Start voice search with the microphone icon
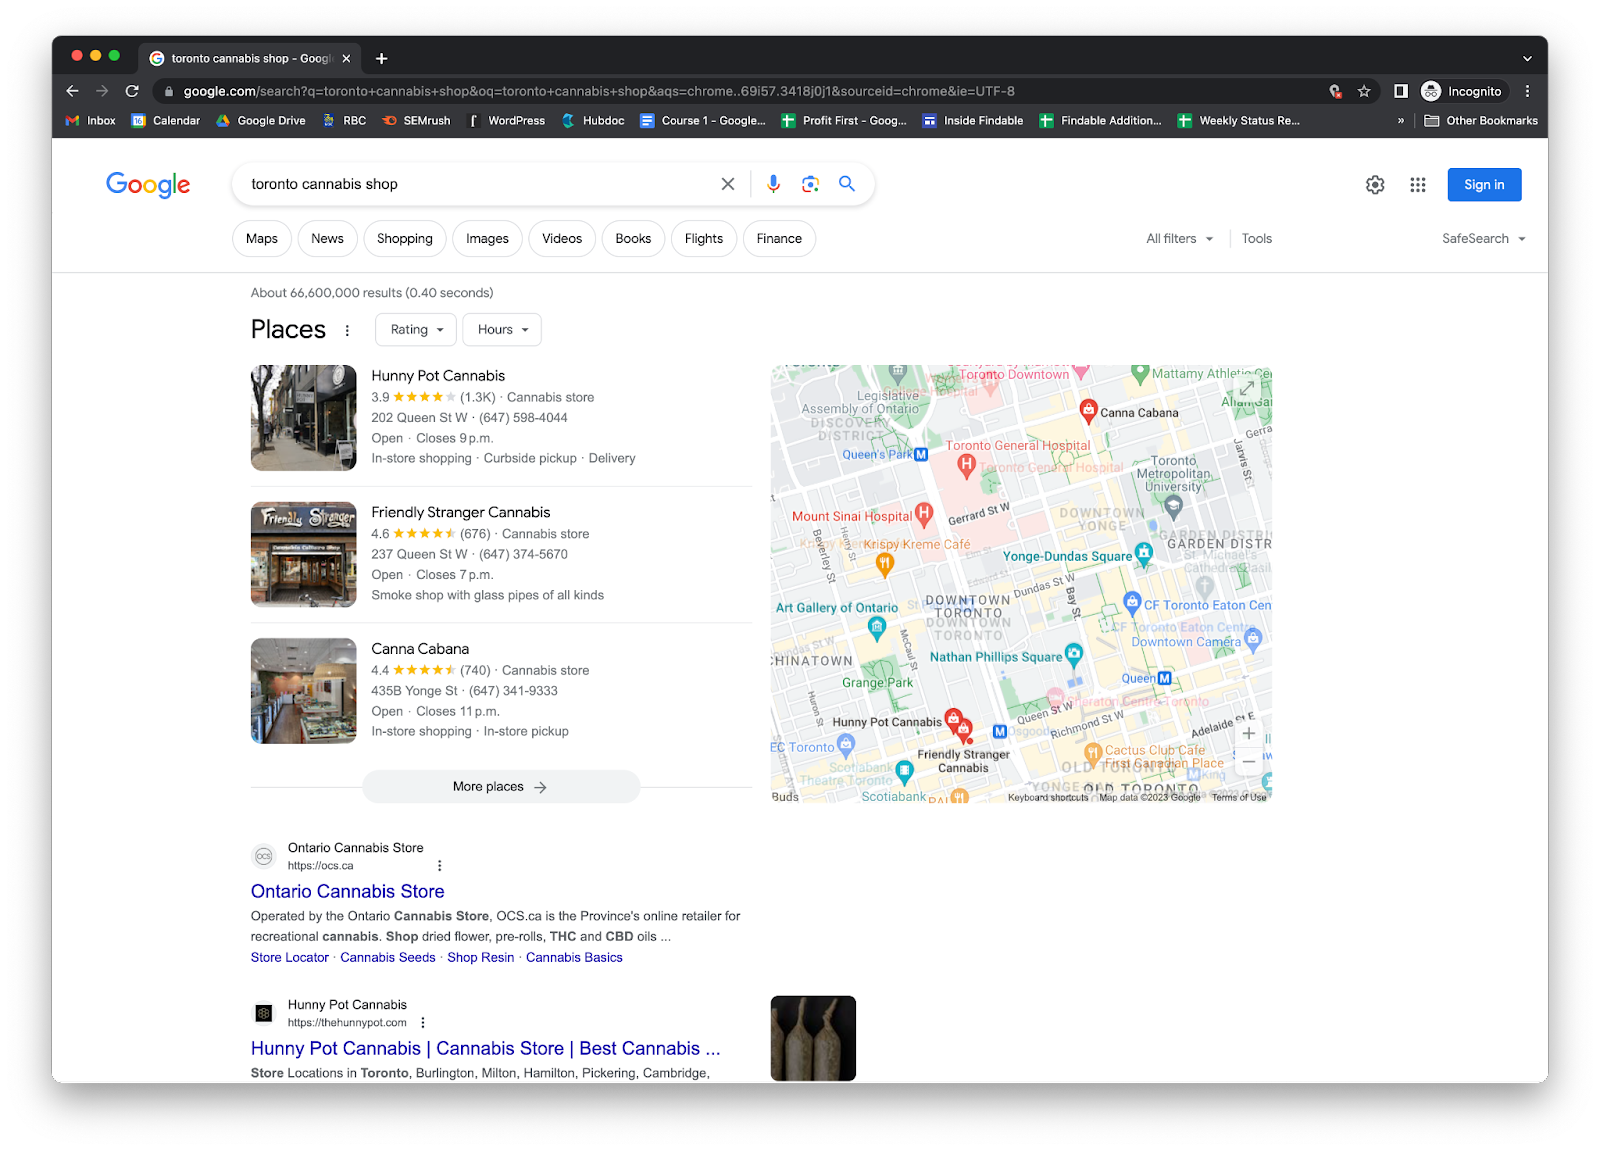 click(x=773, y=184)
